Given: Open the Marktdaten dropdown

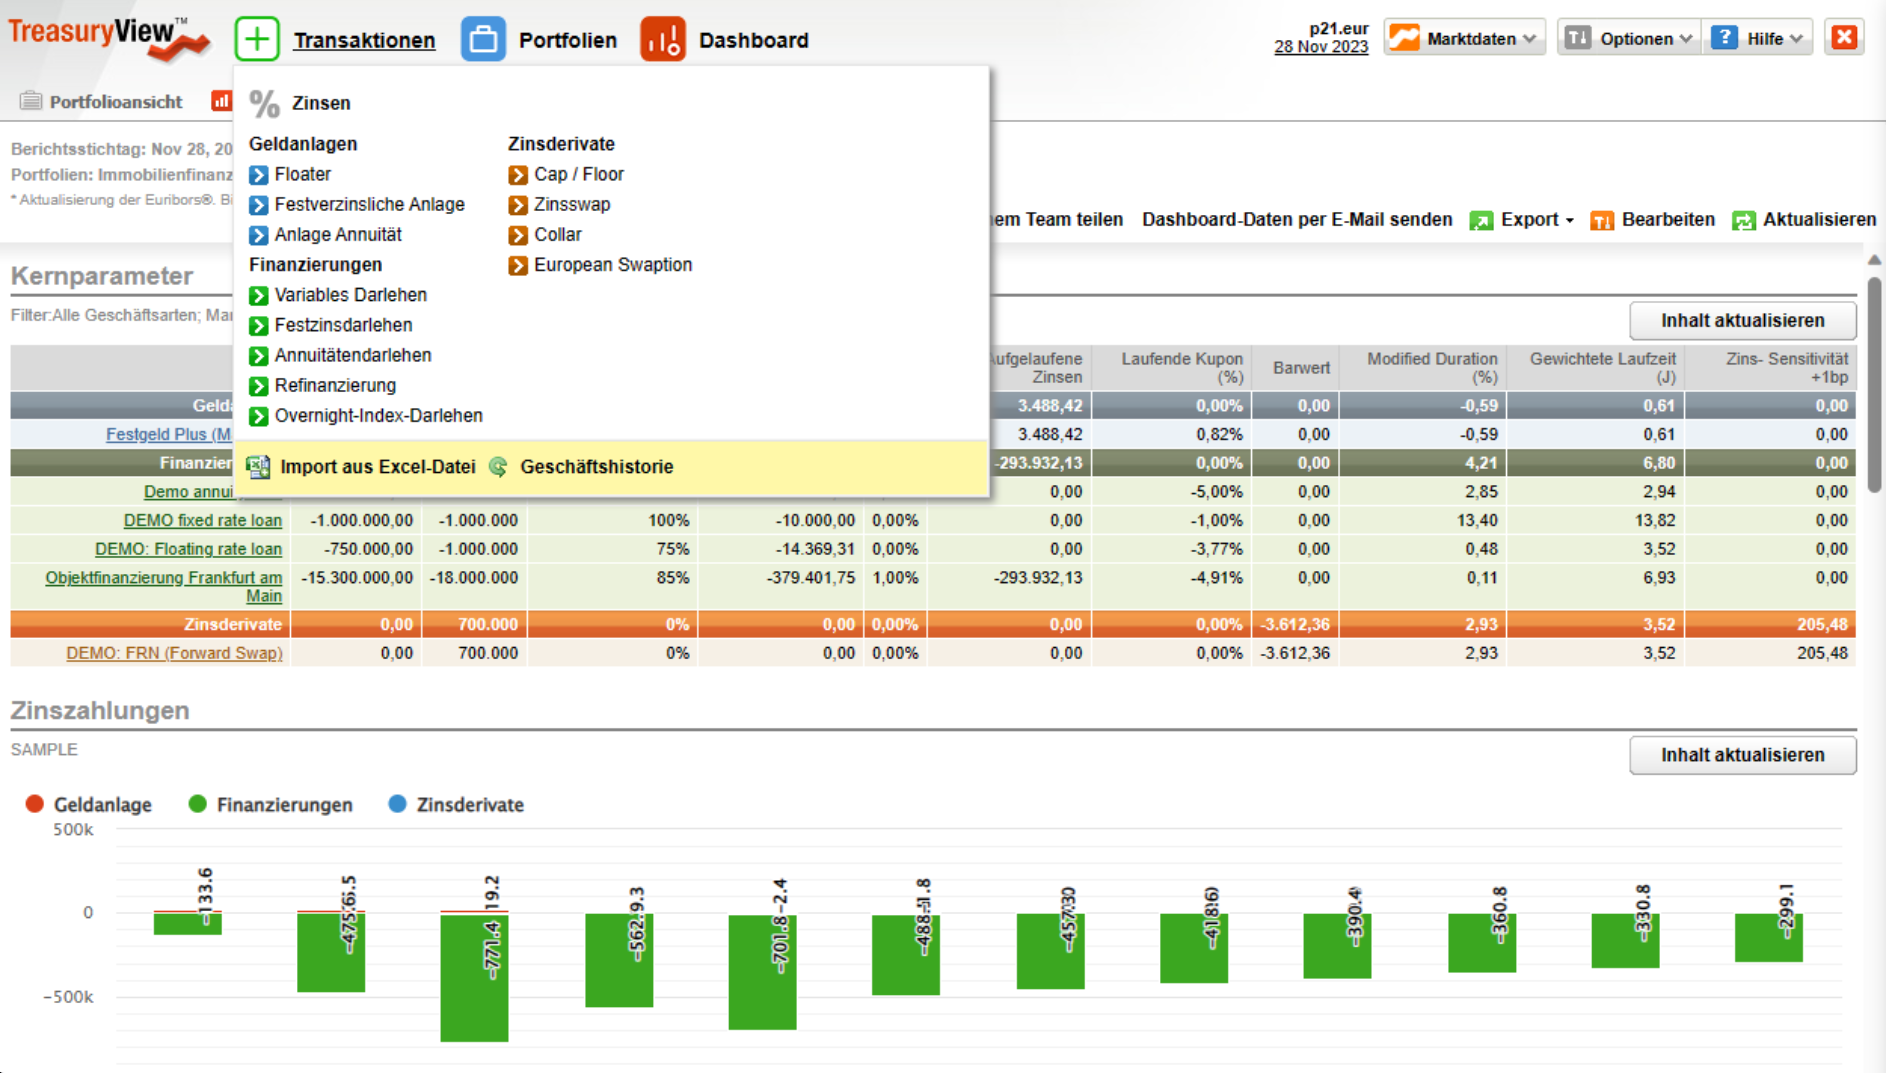Looking at the screenshot, I should [x=1465, y=39].
